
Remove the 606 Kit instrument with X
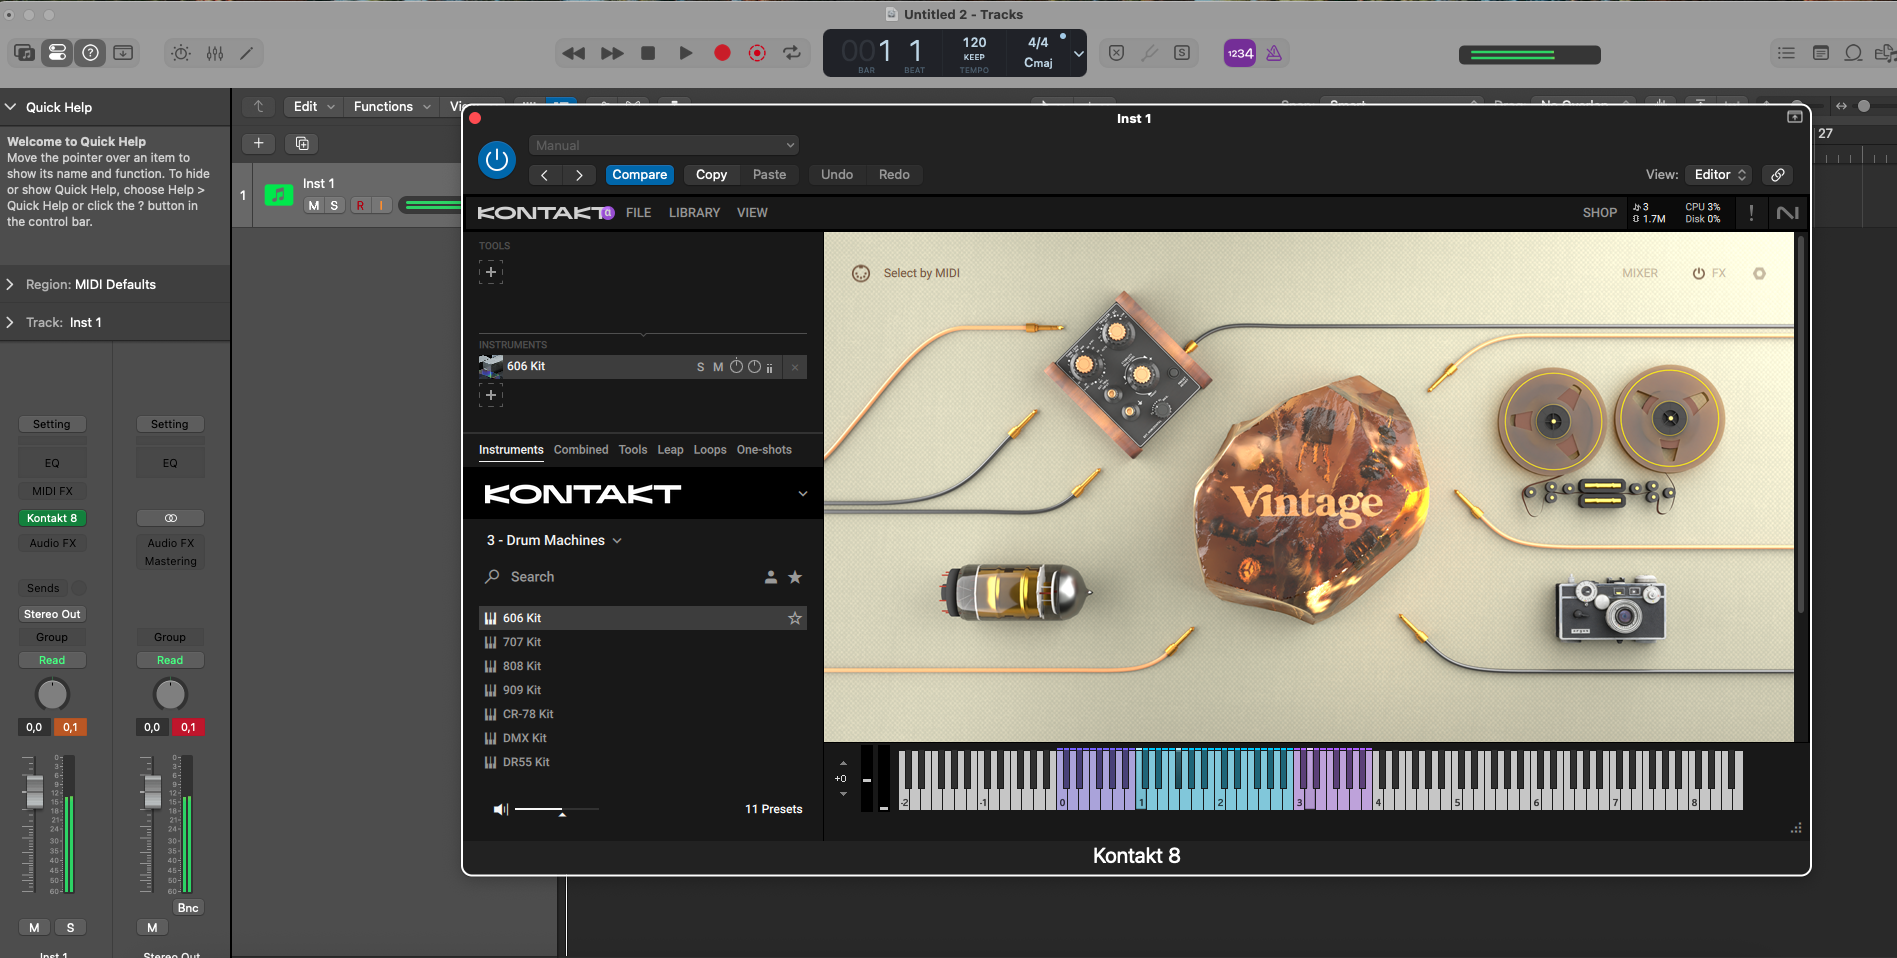(x=795, y=368)
